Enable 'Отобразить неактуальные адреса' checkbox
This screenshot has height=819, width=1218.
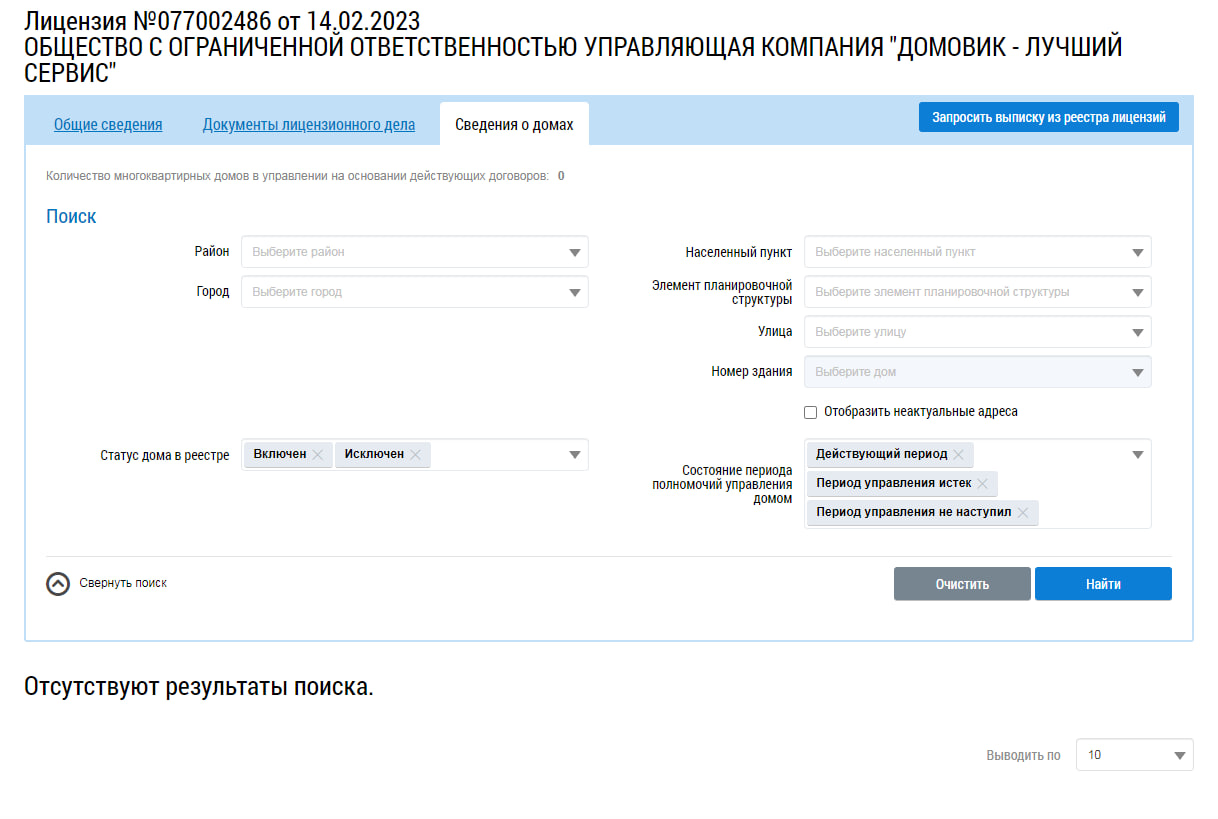[x=811, y=412]
